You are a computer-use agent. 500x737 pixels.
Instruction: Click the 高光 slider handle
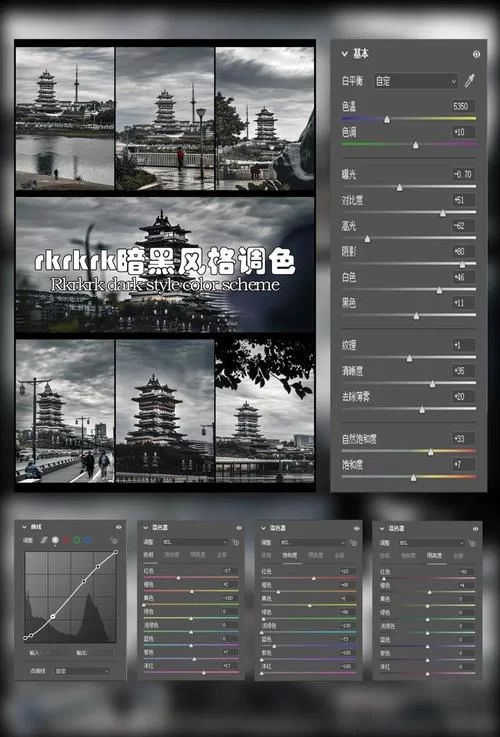pos(367,239)
